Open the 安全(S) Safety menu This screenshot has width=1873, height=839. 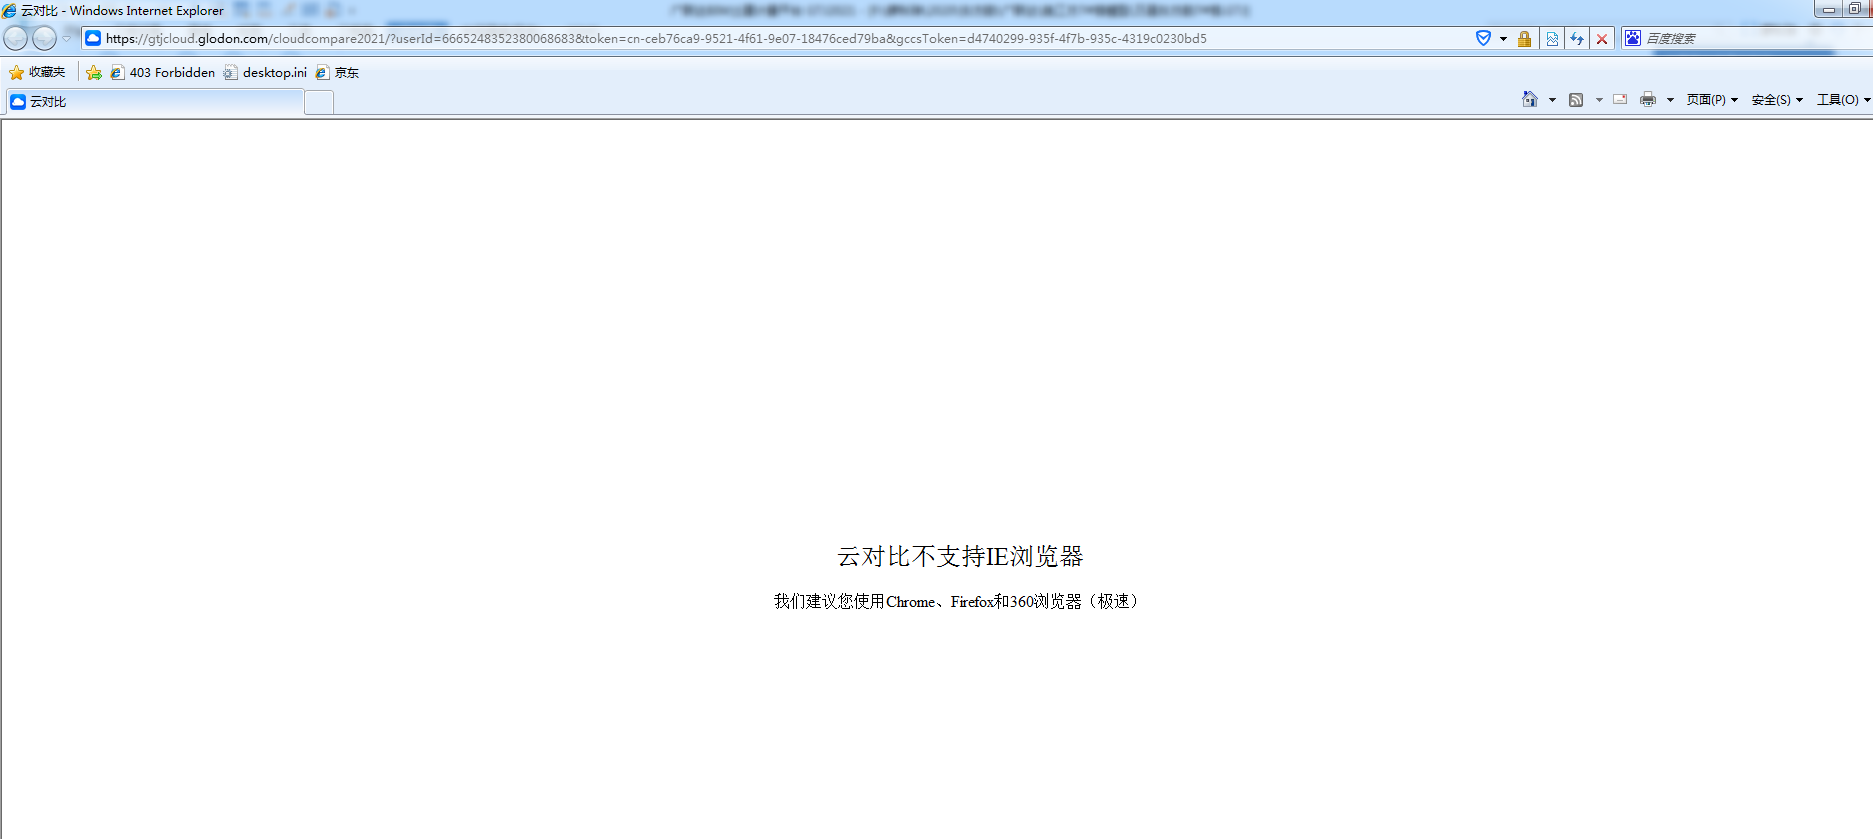(1777, 99)
